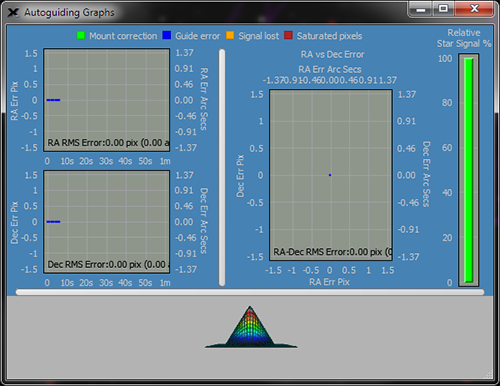This screenshot has height=386, width=500.
Task: Click the Dec RMS Error readout text
Action: coord(108,264)
